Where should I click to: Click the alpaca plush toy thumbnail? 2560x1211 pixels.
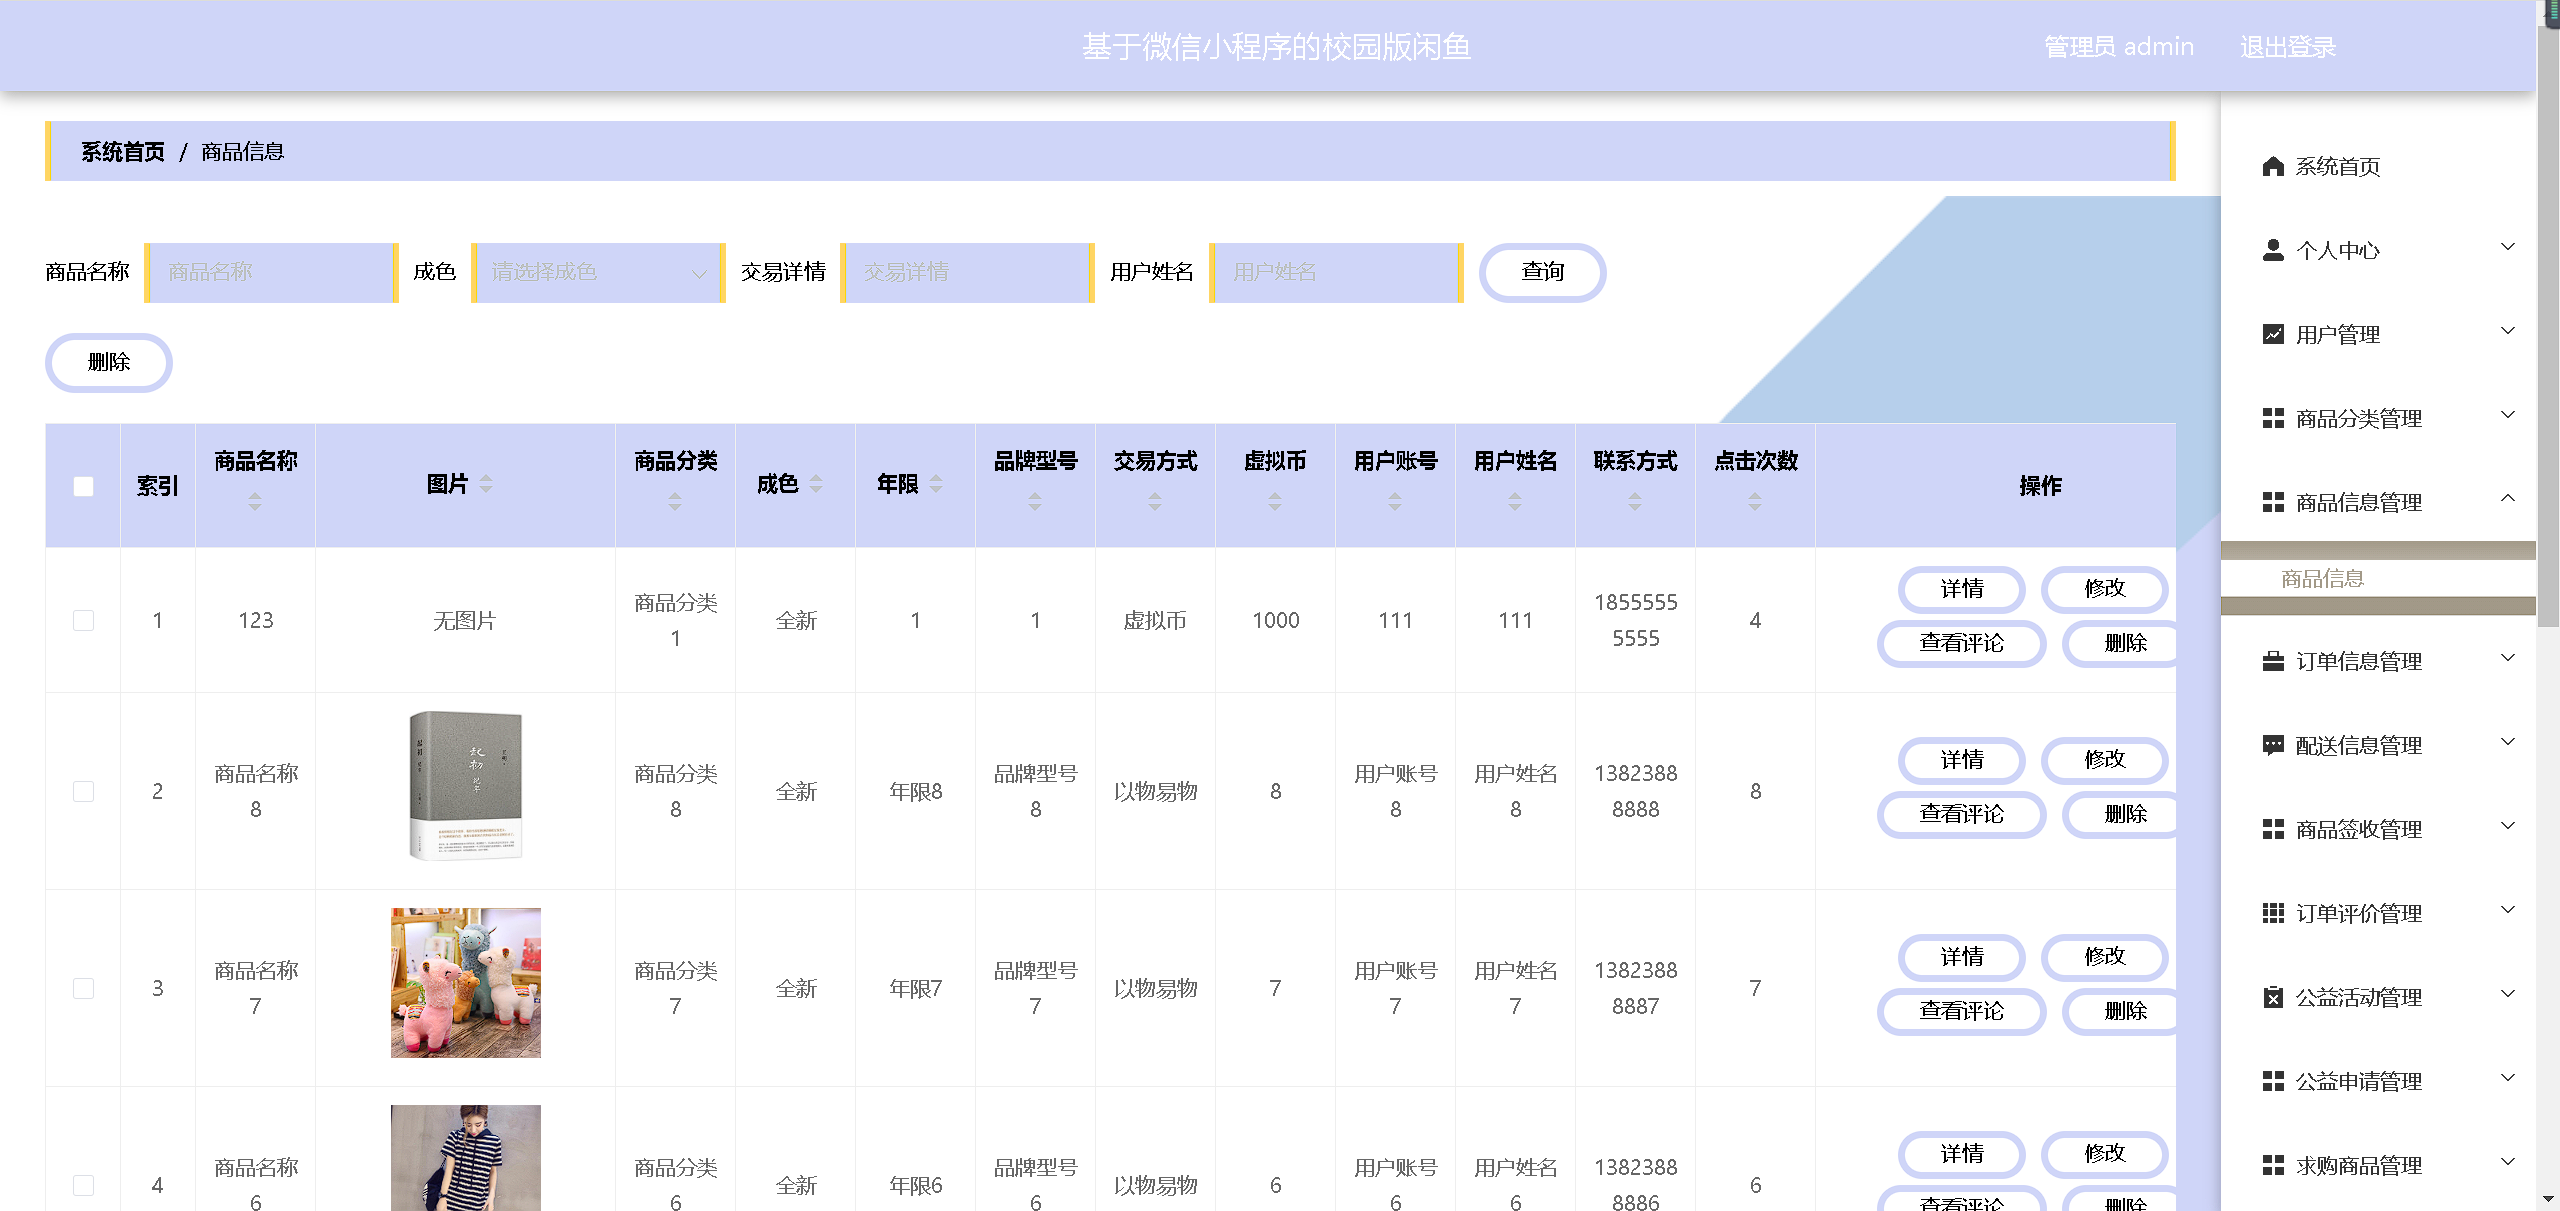click(x=465, y=983)
